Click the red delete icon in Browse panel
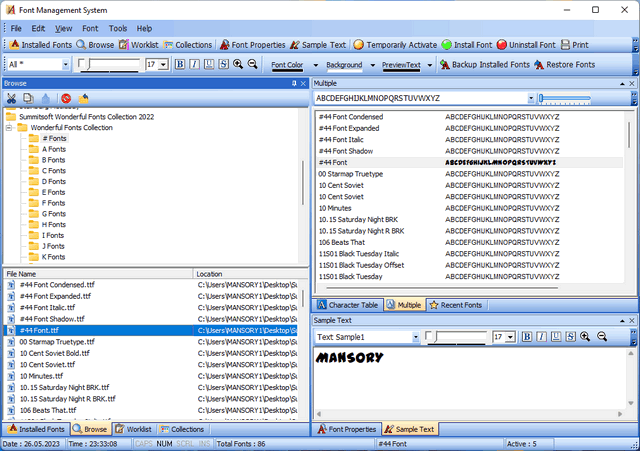The image size is (640, 451). coord(66,98)
